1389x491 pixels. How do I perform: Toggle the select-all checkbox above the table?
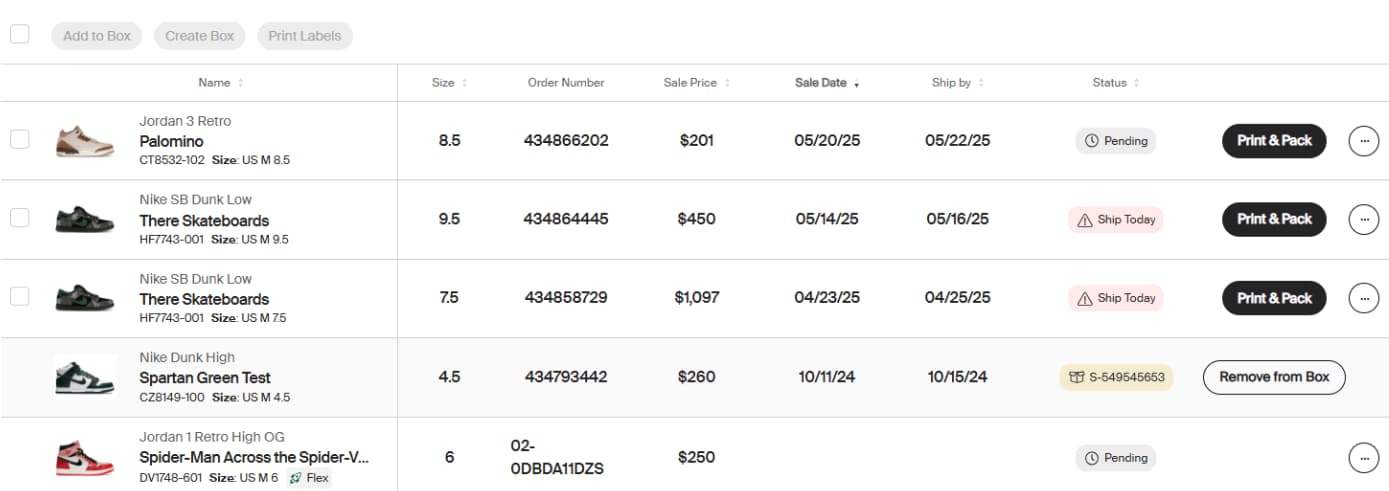click(20, 35)
